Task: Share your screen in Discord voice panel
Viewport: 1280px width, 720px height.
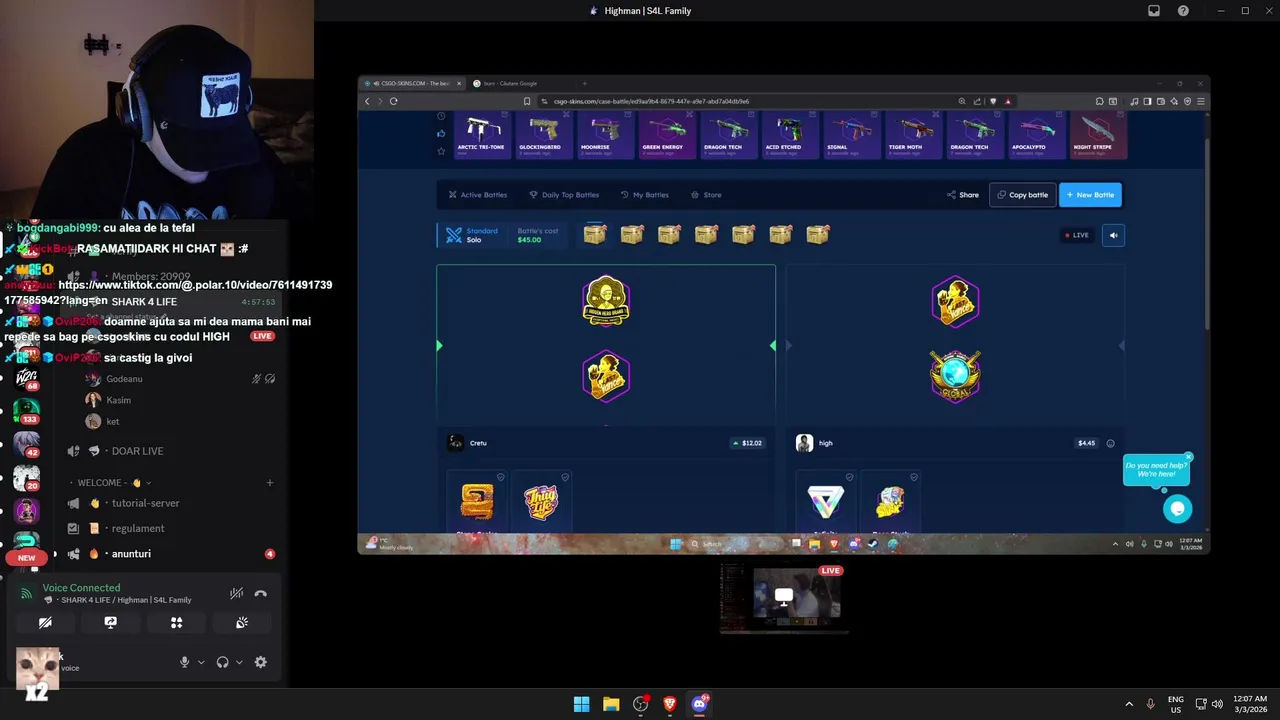Action: 111,622
